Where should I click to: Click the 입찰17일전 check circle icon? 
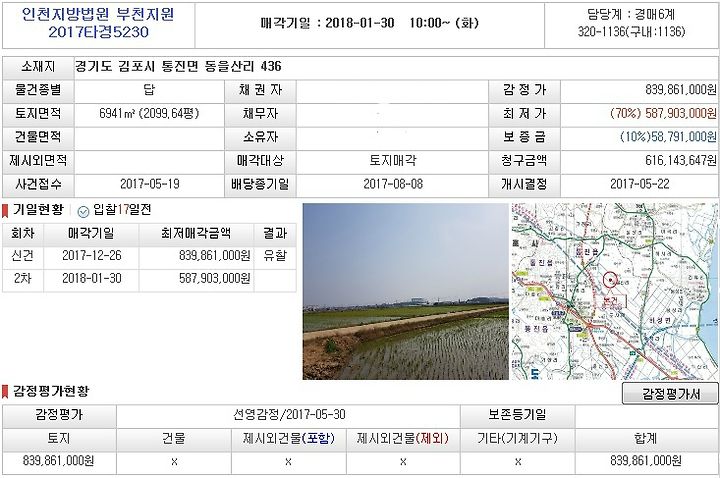tap(83, 211)
